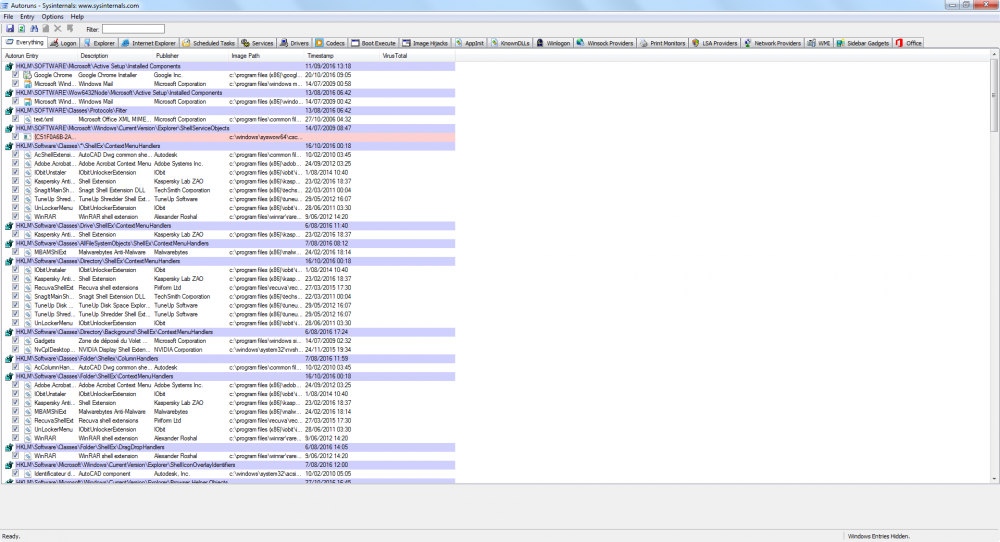Click the file icon of AcShellExtension entry
Viewport: 1000px width, 542px height.
pos(27,154)
